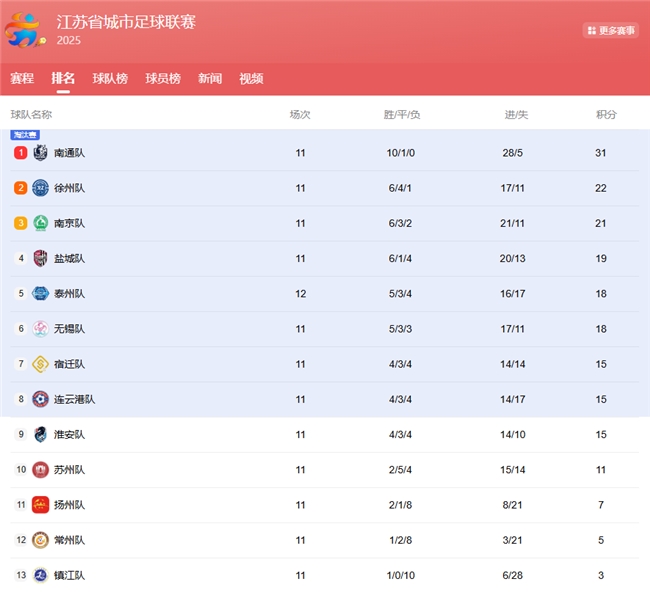
Task: Click the 宿迁队 yellow diamond badge
Action: click(x=40, y=364)
